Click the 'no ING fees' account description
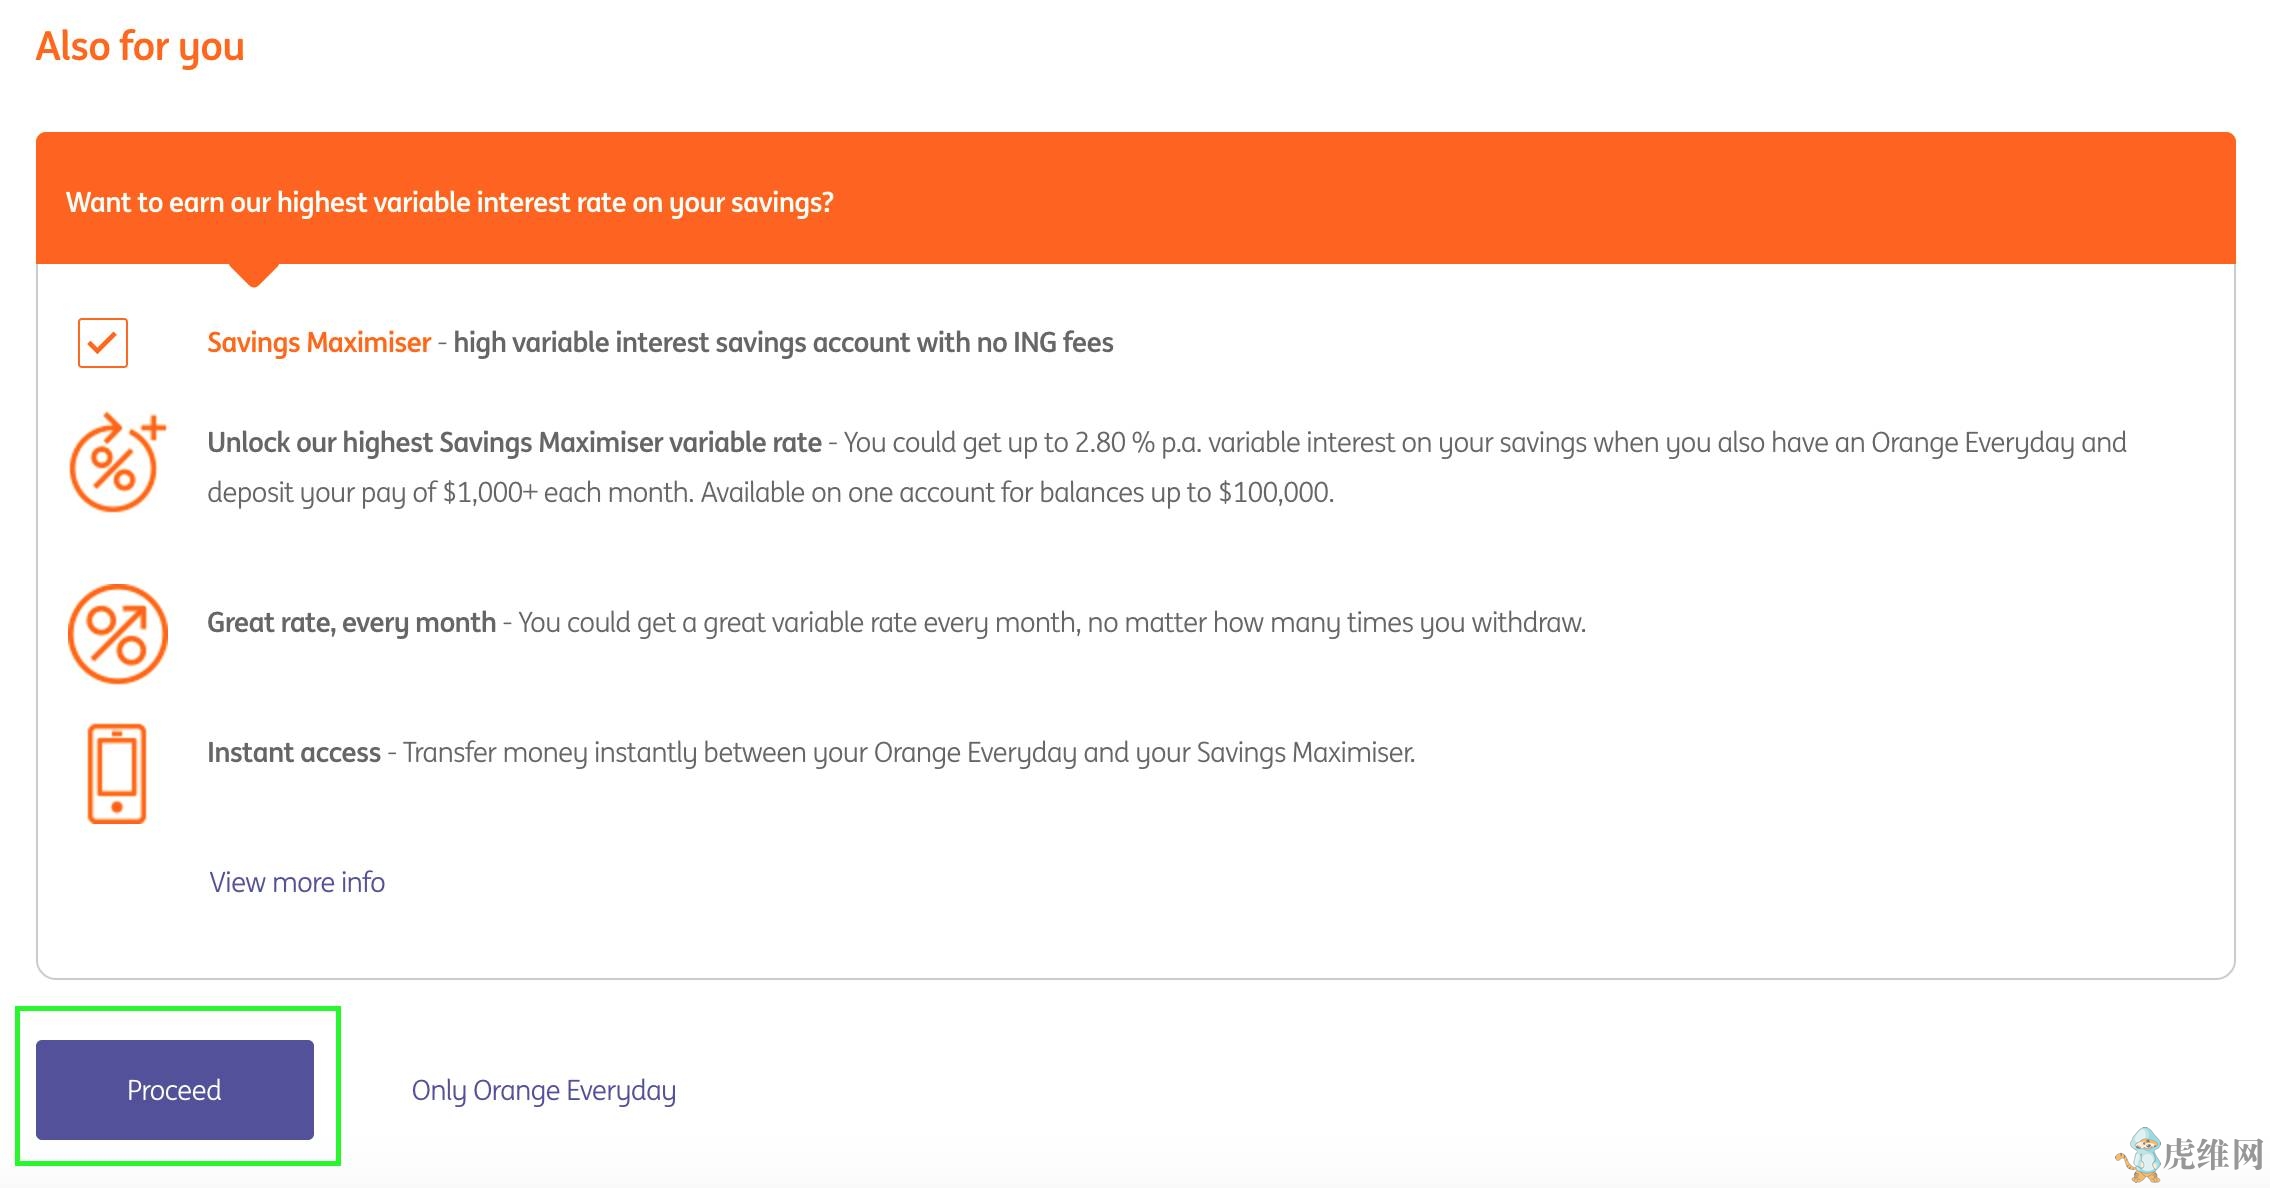 783,343
